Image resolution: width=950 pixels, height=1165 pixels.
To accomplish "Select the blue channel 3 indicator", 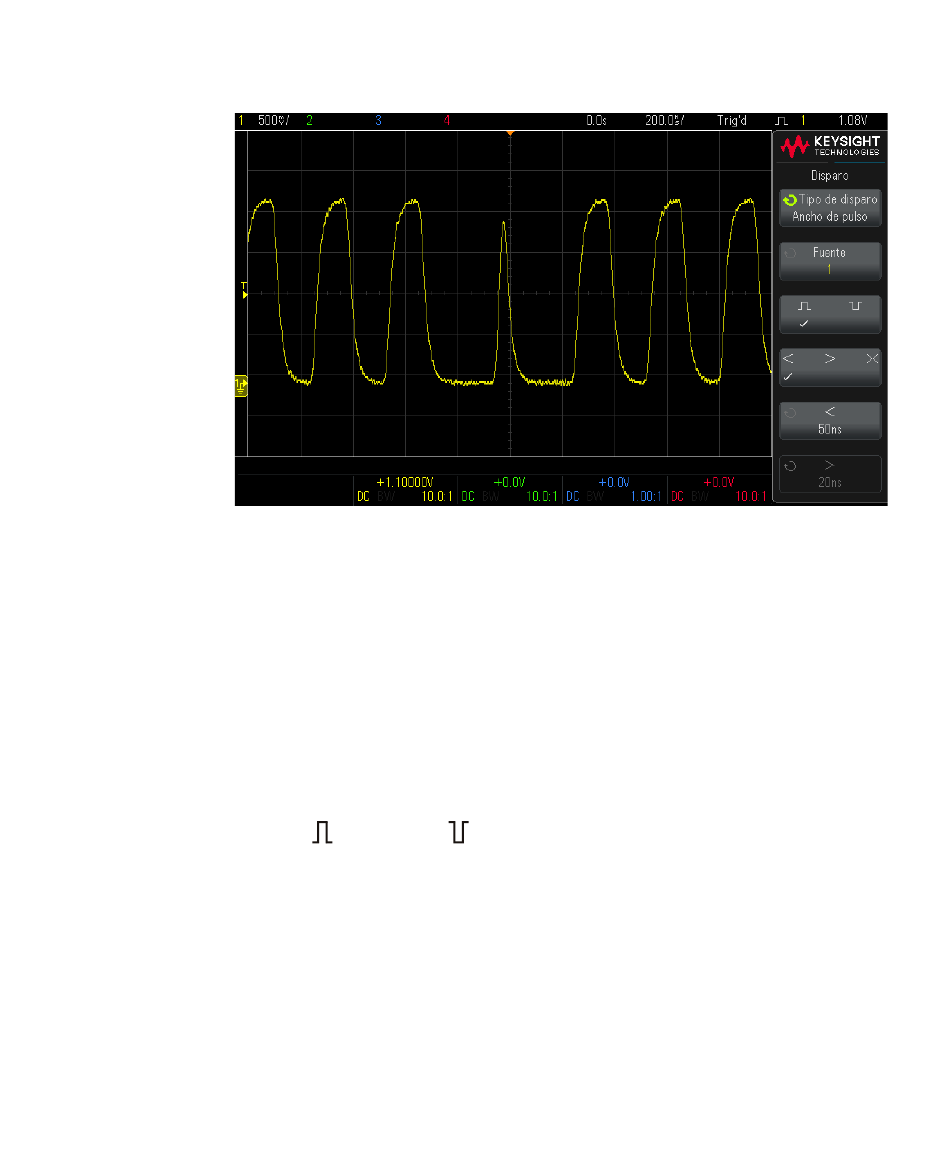I will click(x=378, y=120).
